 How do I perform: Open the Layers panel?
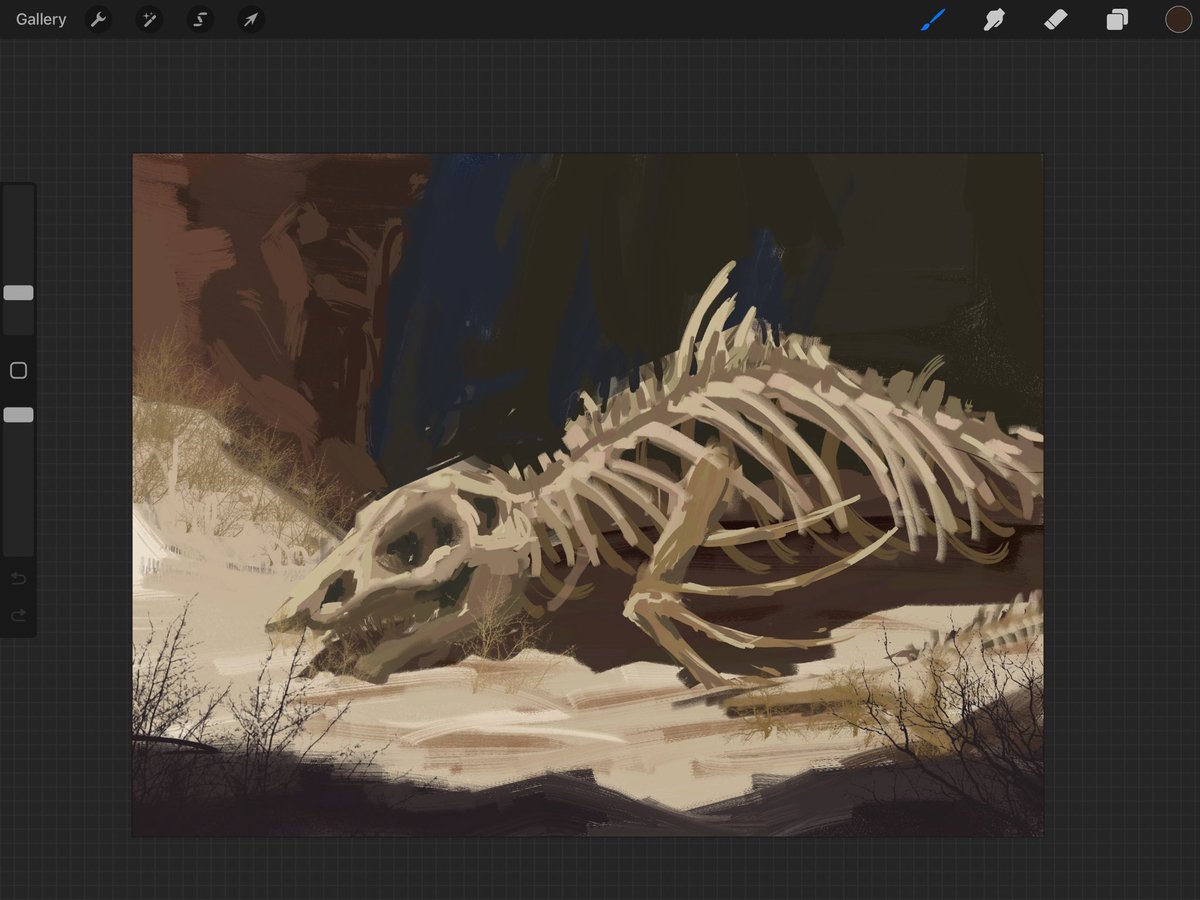coord(1117,19)
